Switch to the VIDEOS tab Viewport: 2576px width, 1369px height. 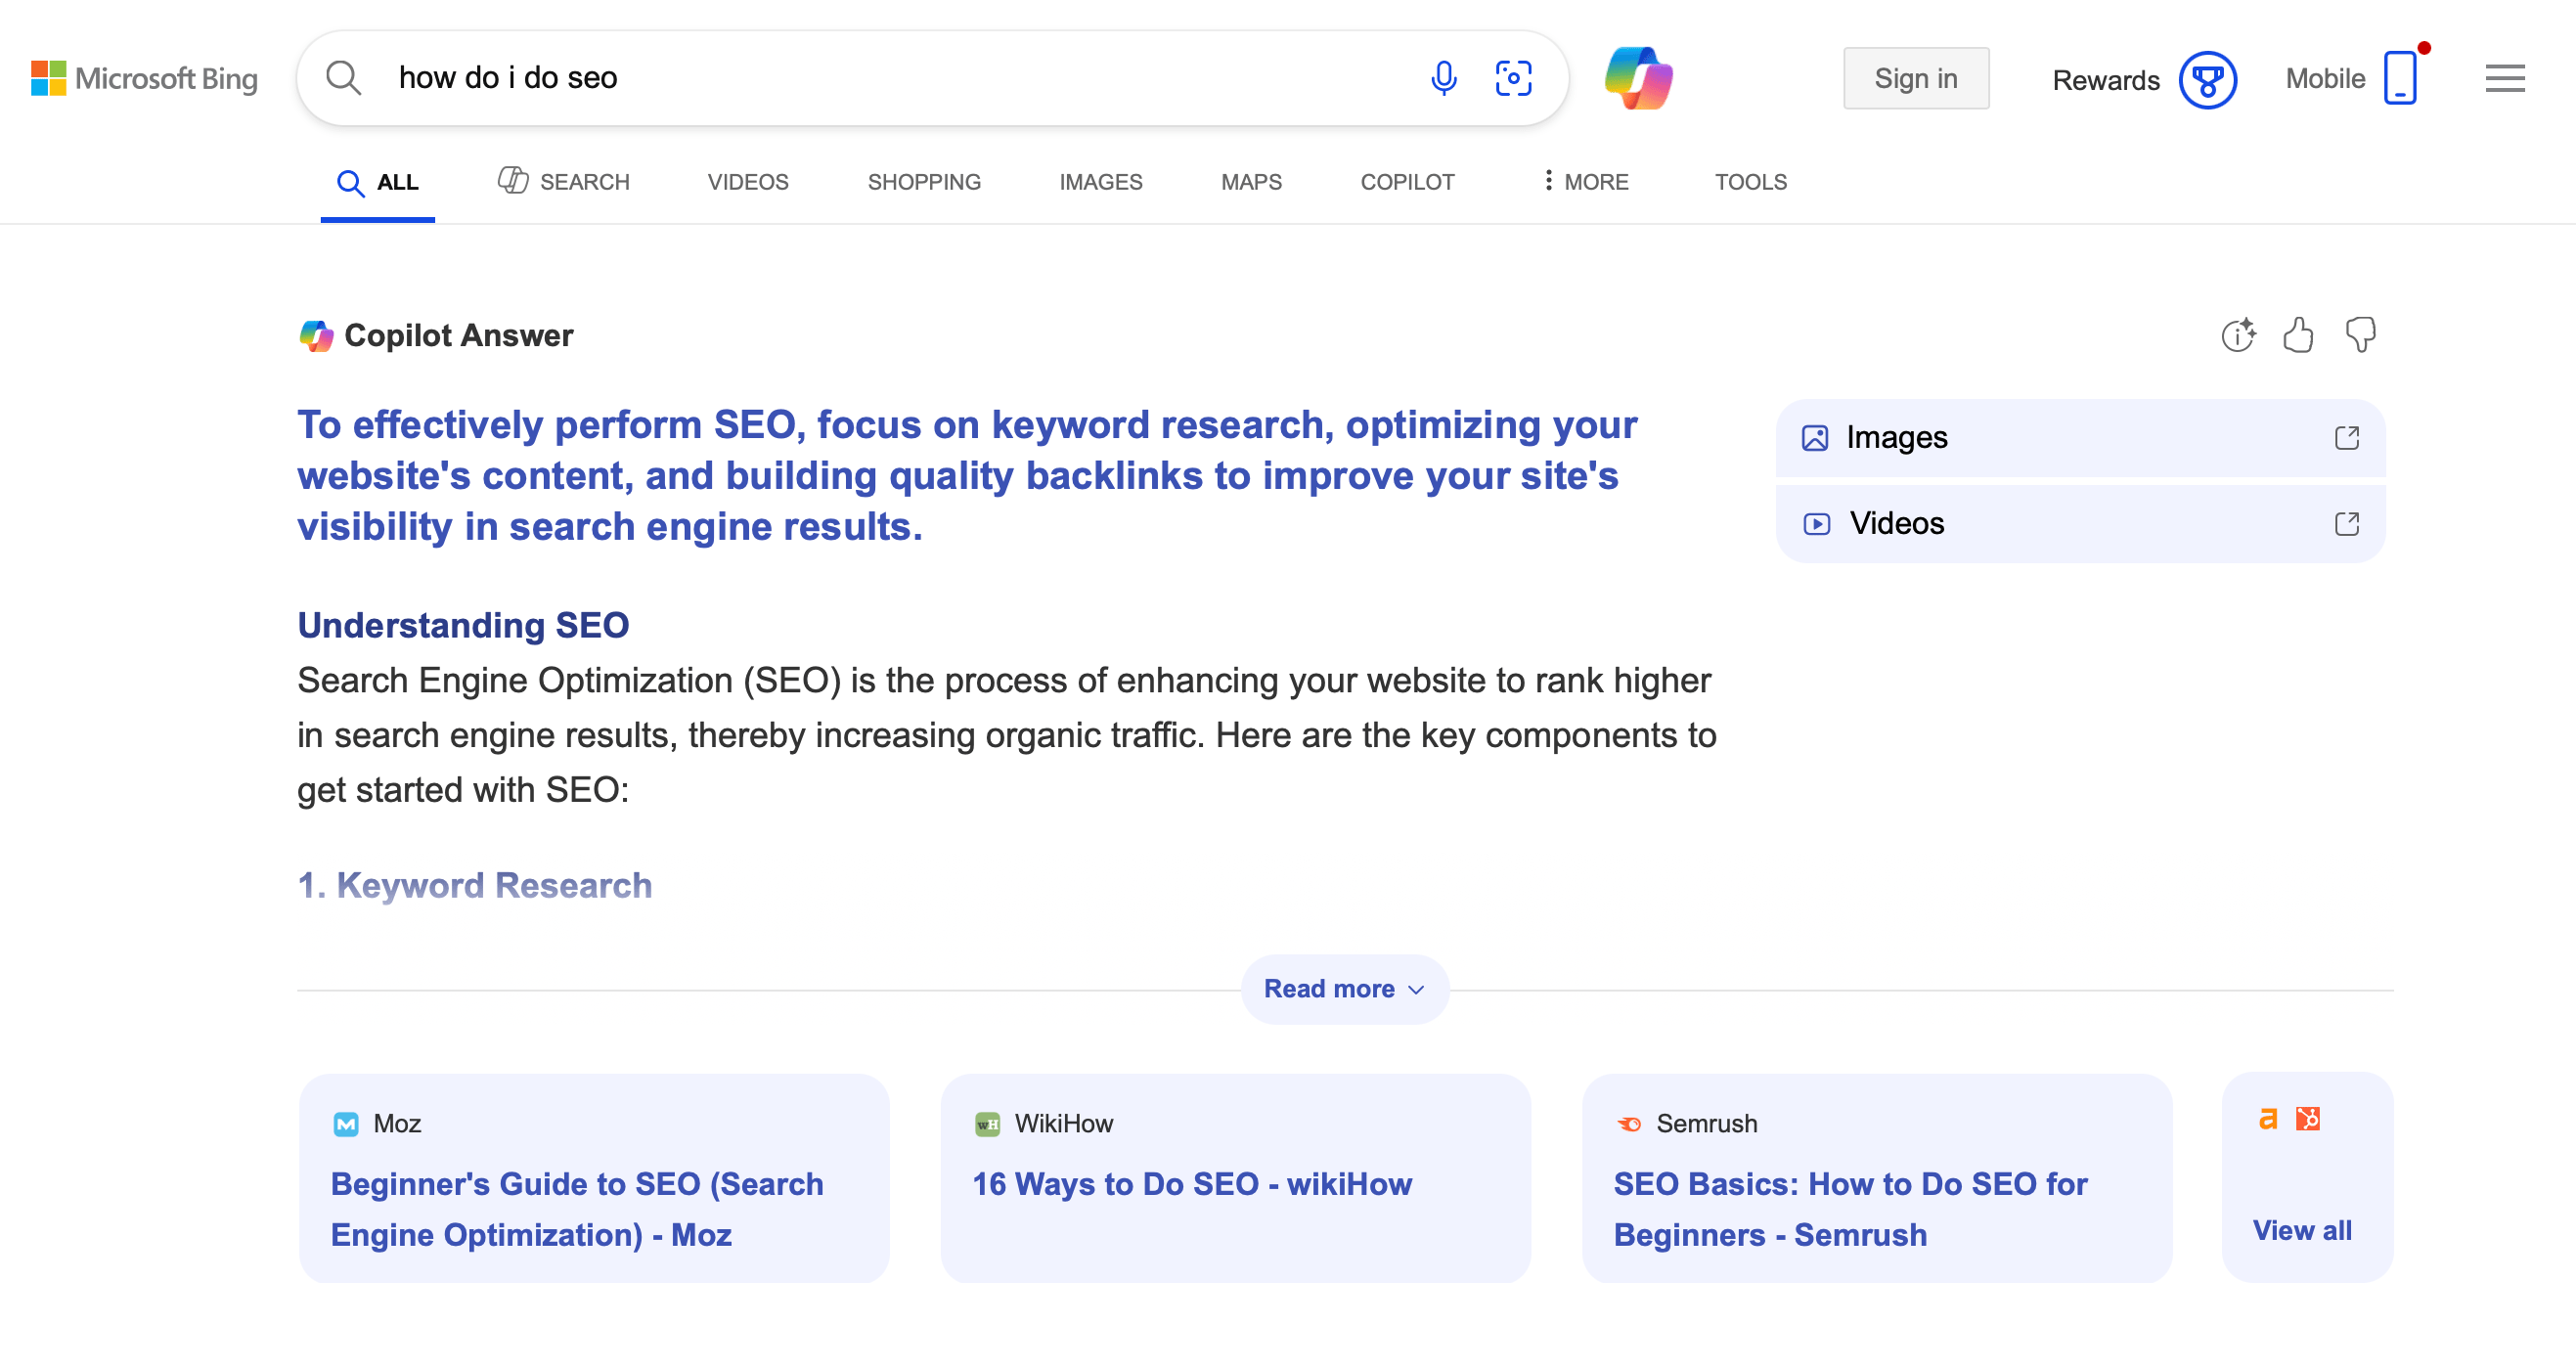pos(748,182)
